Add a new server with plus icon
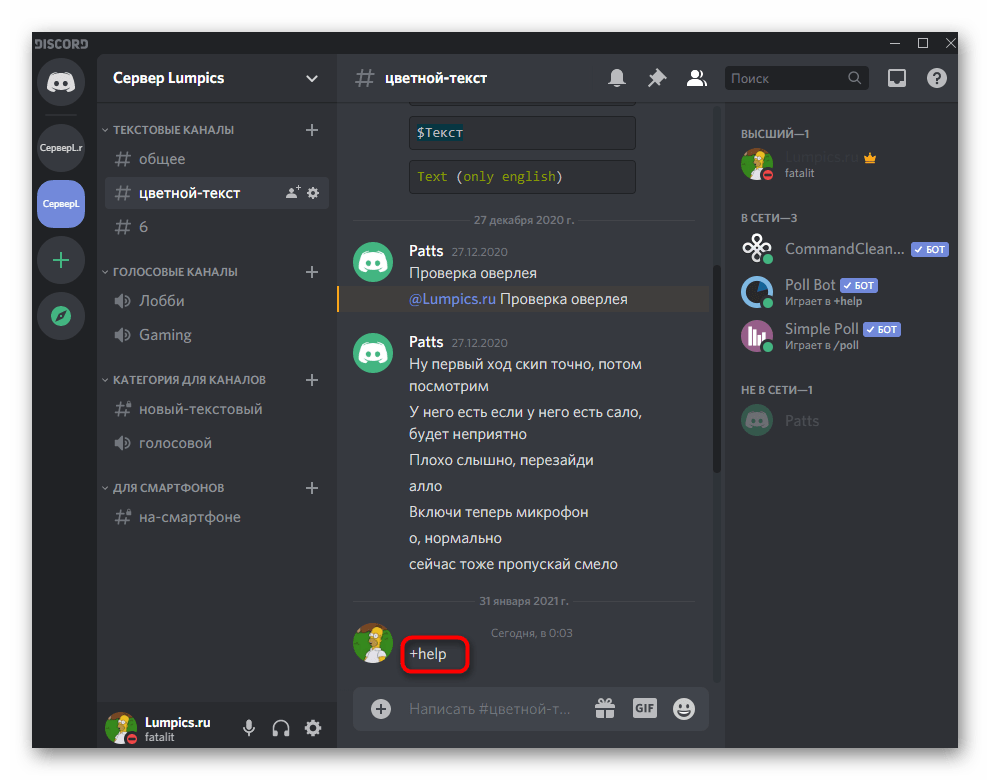Screen dimensions: 990x780 pos(61,260)
